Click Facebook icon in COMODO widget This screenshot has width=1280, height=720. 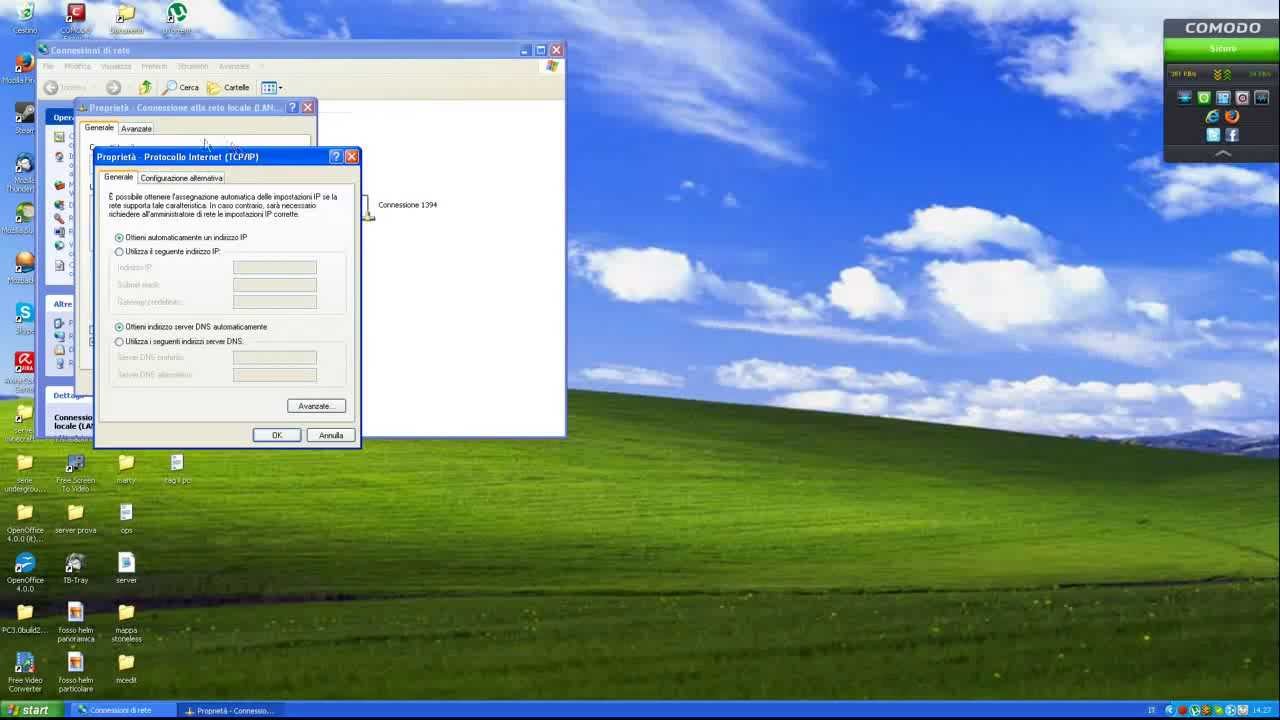(1232, 135)
